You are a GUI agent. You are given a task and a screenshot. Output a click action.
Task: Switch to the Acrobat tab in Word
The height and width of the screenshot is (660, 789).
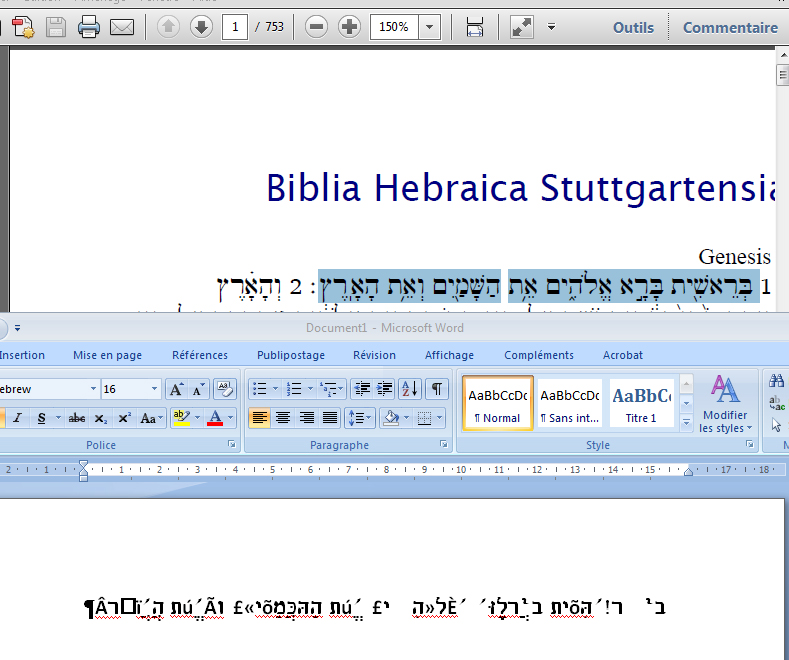pyautogui.click(x=623, y=355)
